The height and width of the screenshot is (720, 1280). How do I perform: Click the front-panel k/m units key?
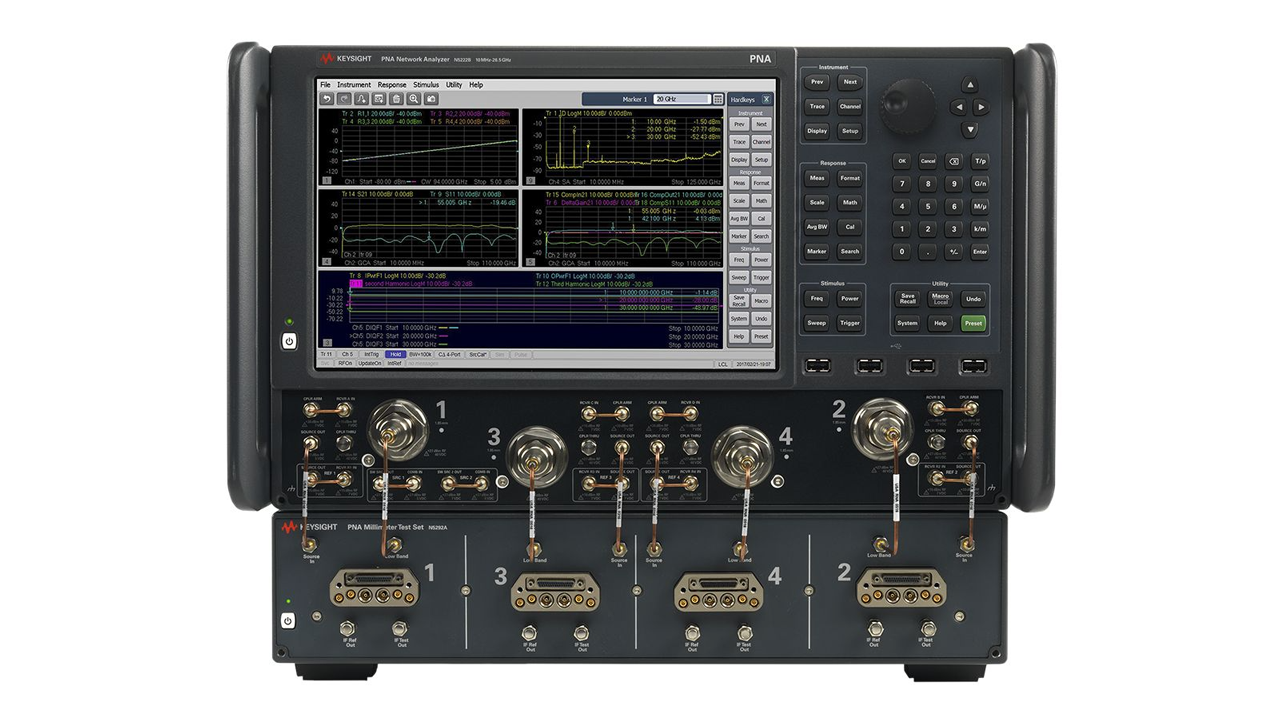click(x=980, y=229)
